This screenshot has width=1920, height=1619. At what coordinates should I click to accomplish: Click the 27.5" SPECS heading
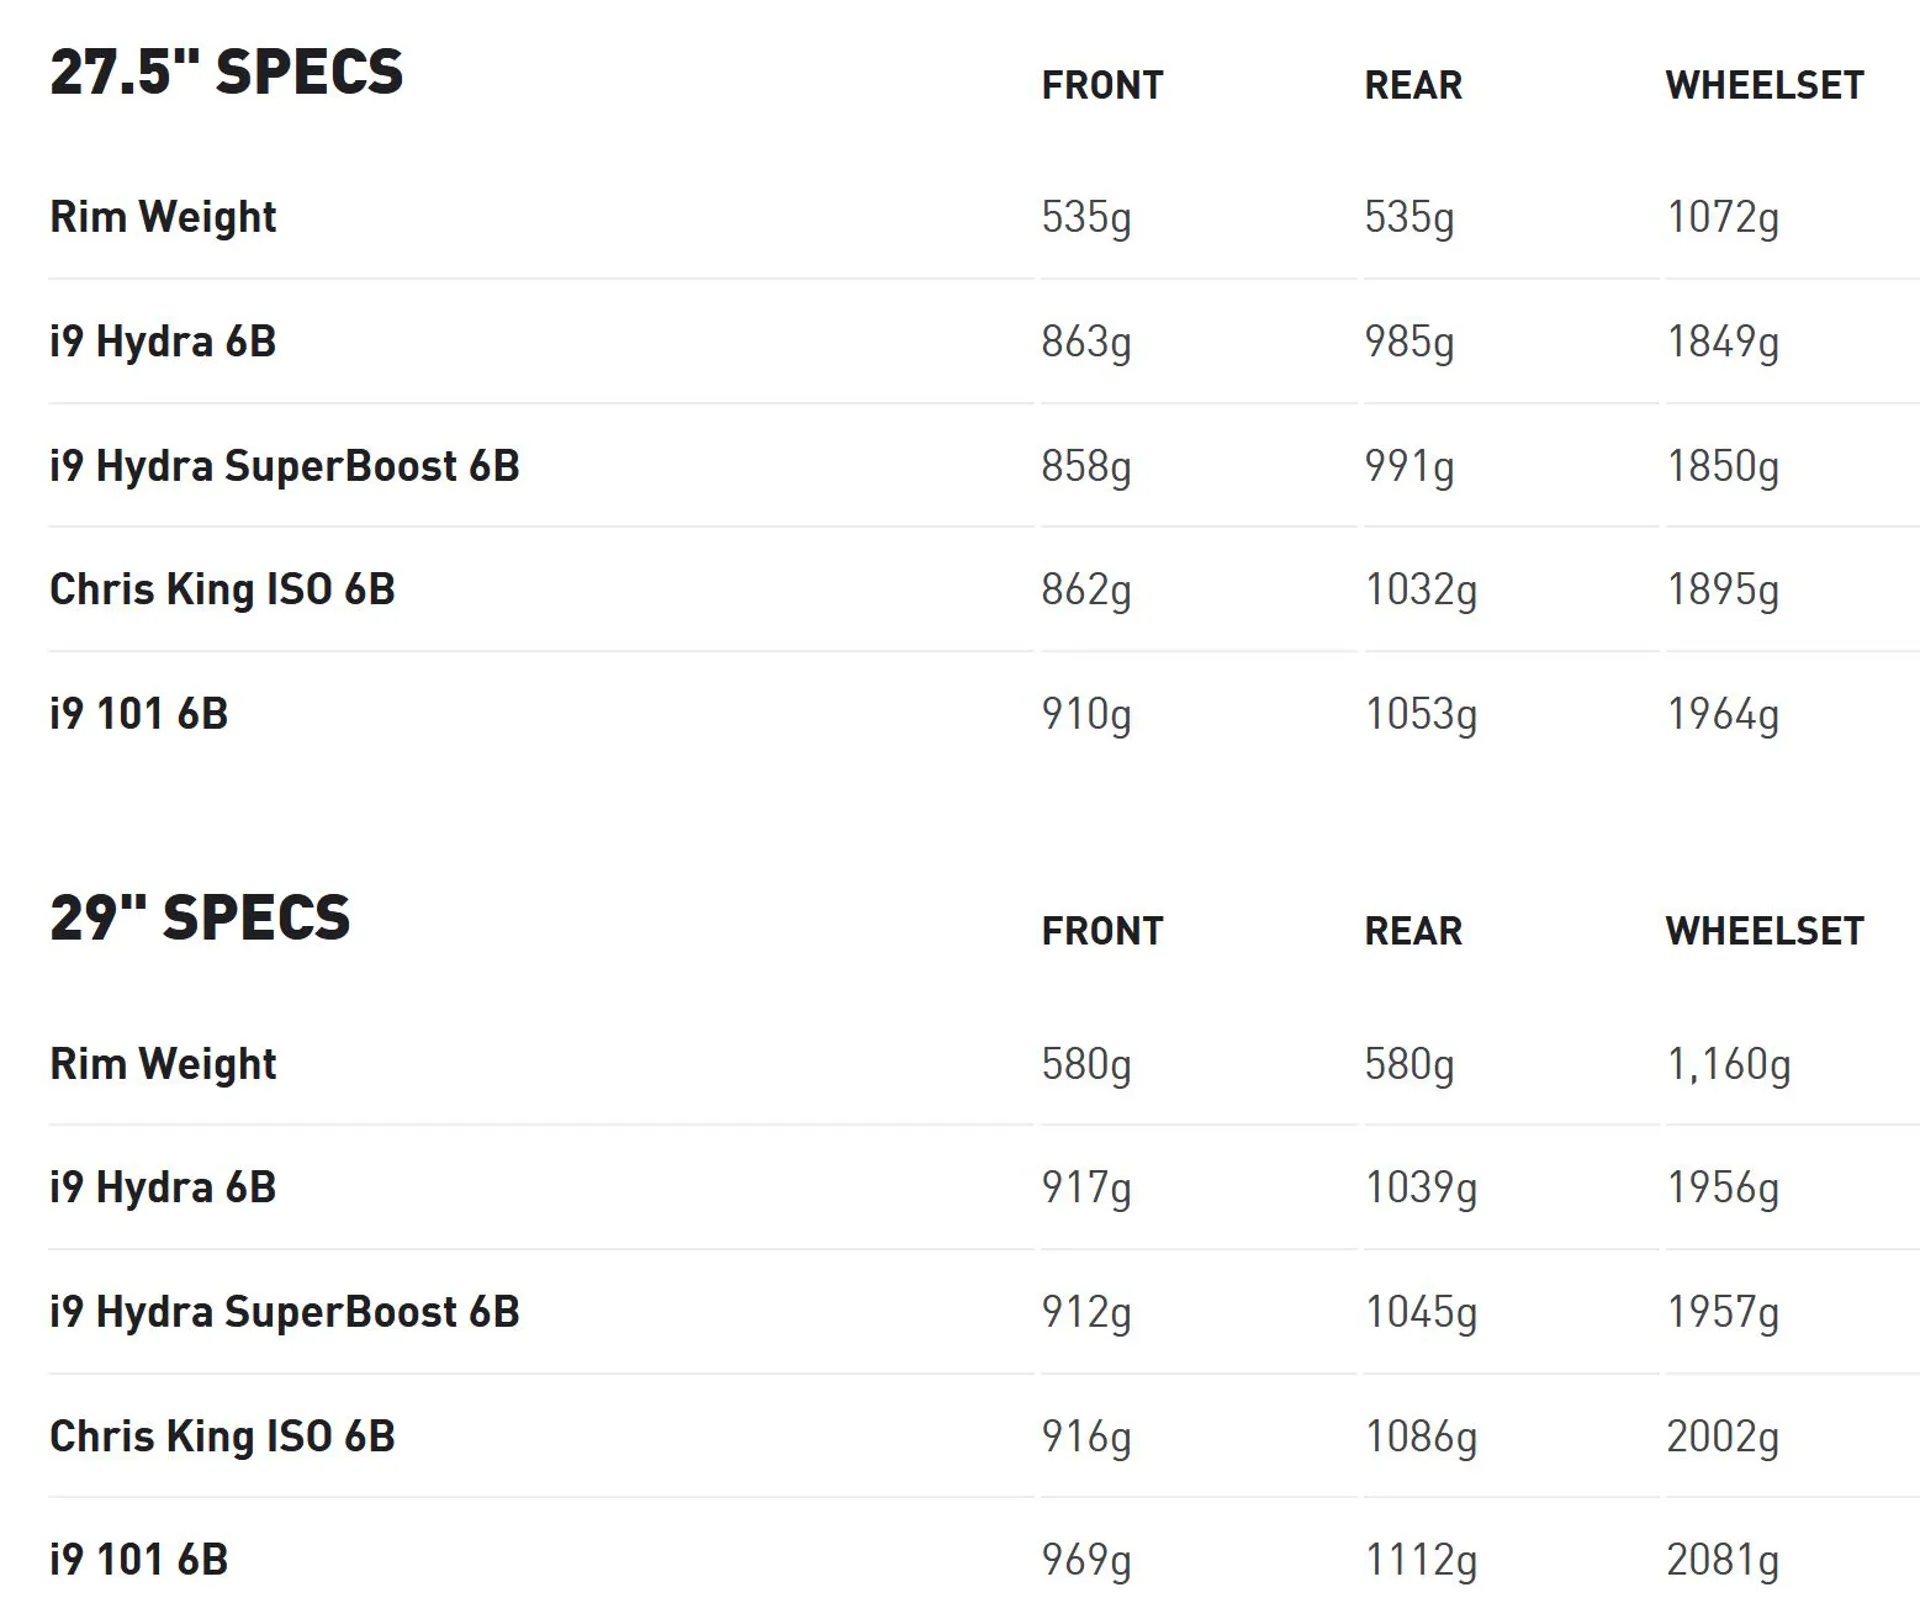coord(226,72)
